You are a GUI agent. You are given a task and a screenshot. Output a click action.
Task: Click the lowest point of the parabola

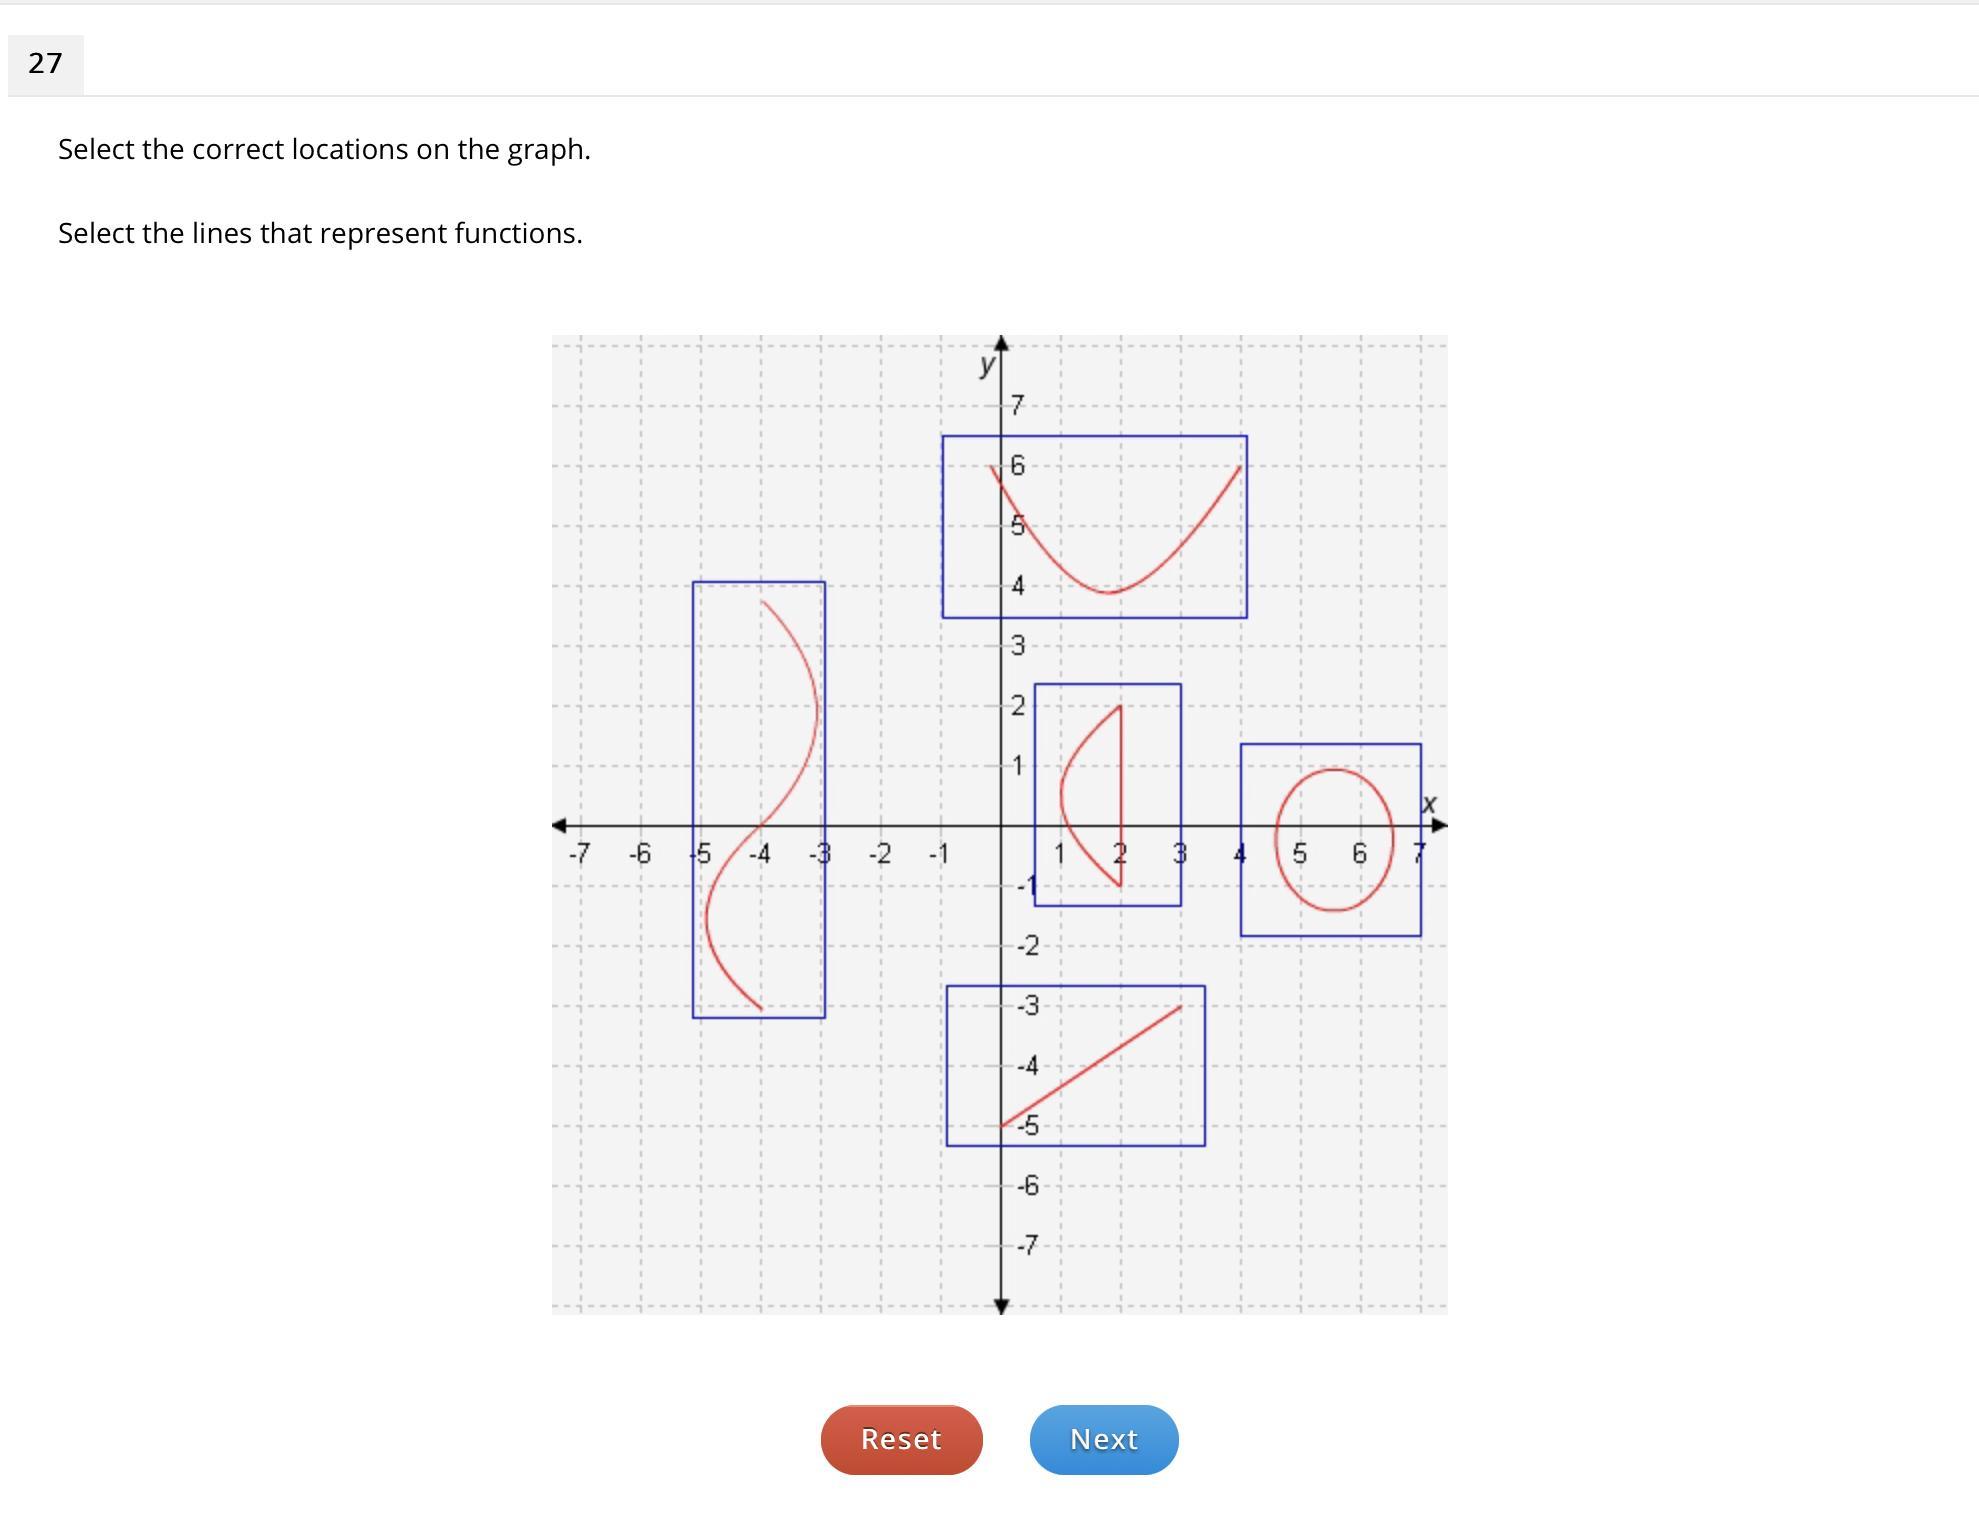(1110, 592)
